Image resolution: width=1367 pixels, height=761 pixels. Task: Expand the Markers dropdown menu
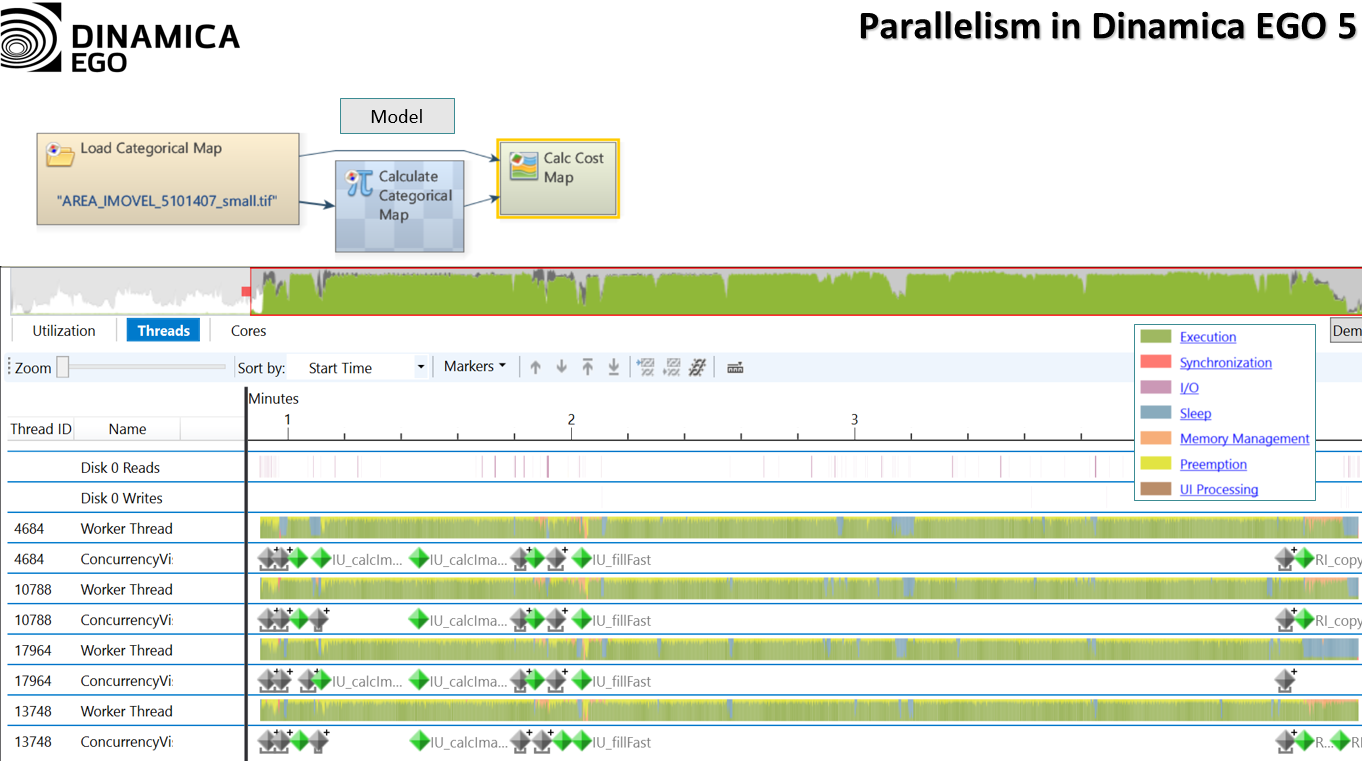pyautogui.click(x=475, y=367)
